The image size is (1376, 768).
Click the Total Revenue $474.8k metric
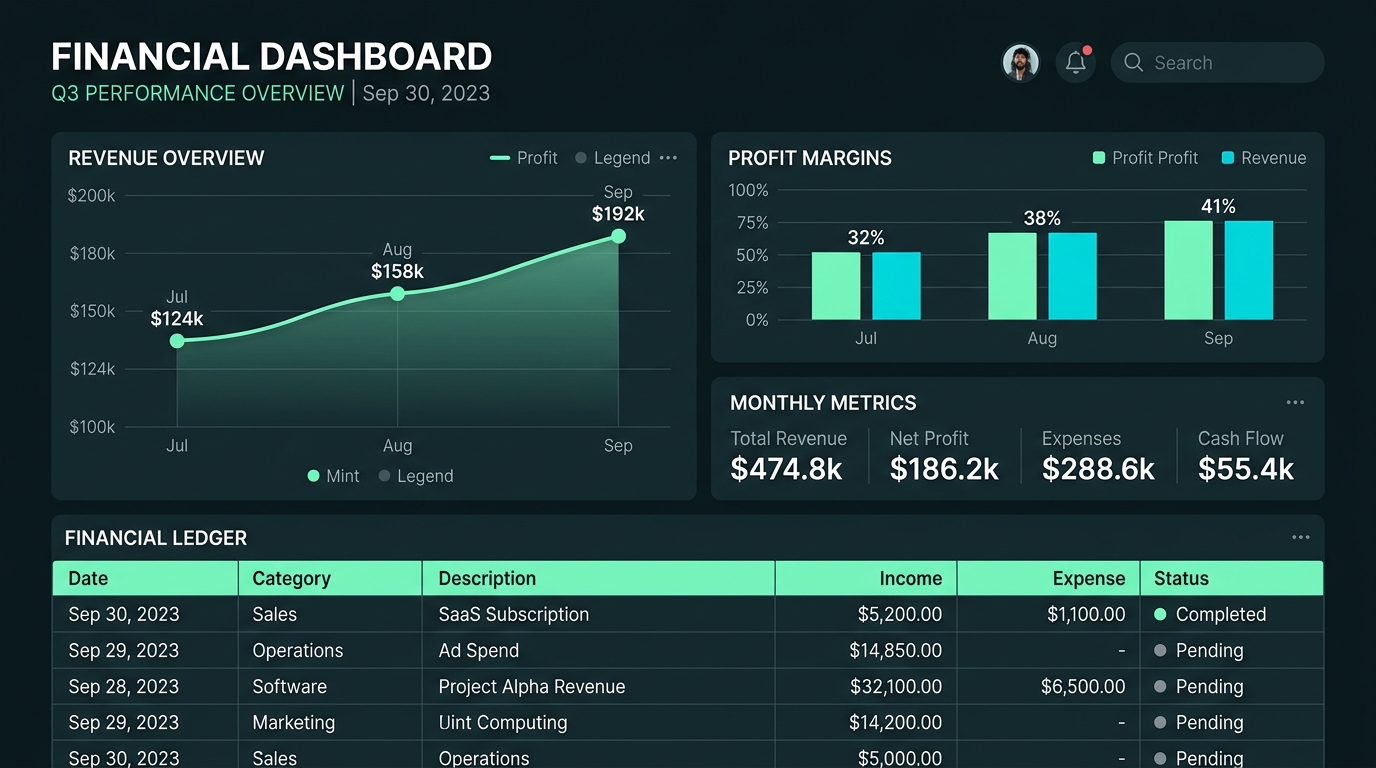click(x=788, y=455)
